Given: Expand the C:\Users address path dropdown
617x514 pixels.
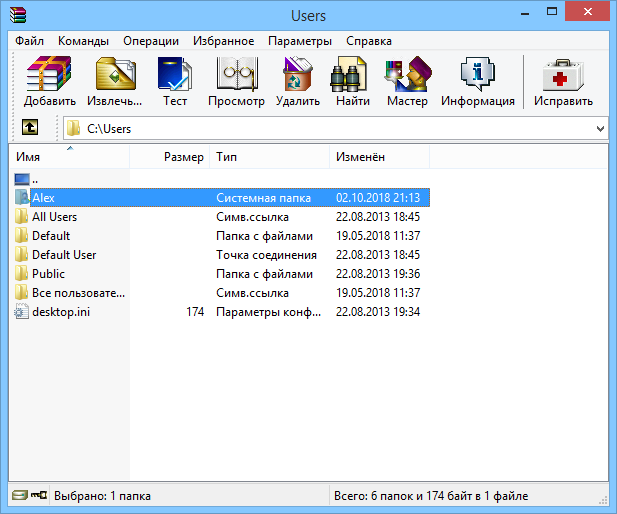Looking at the screenshot, I should [600, 129].
